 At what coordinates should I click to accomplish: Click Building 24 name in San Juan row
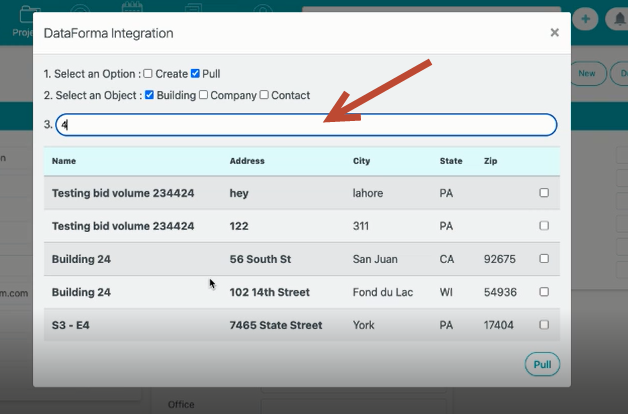[x=81, y=259]
